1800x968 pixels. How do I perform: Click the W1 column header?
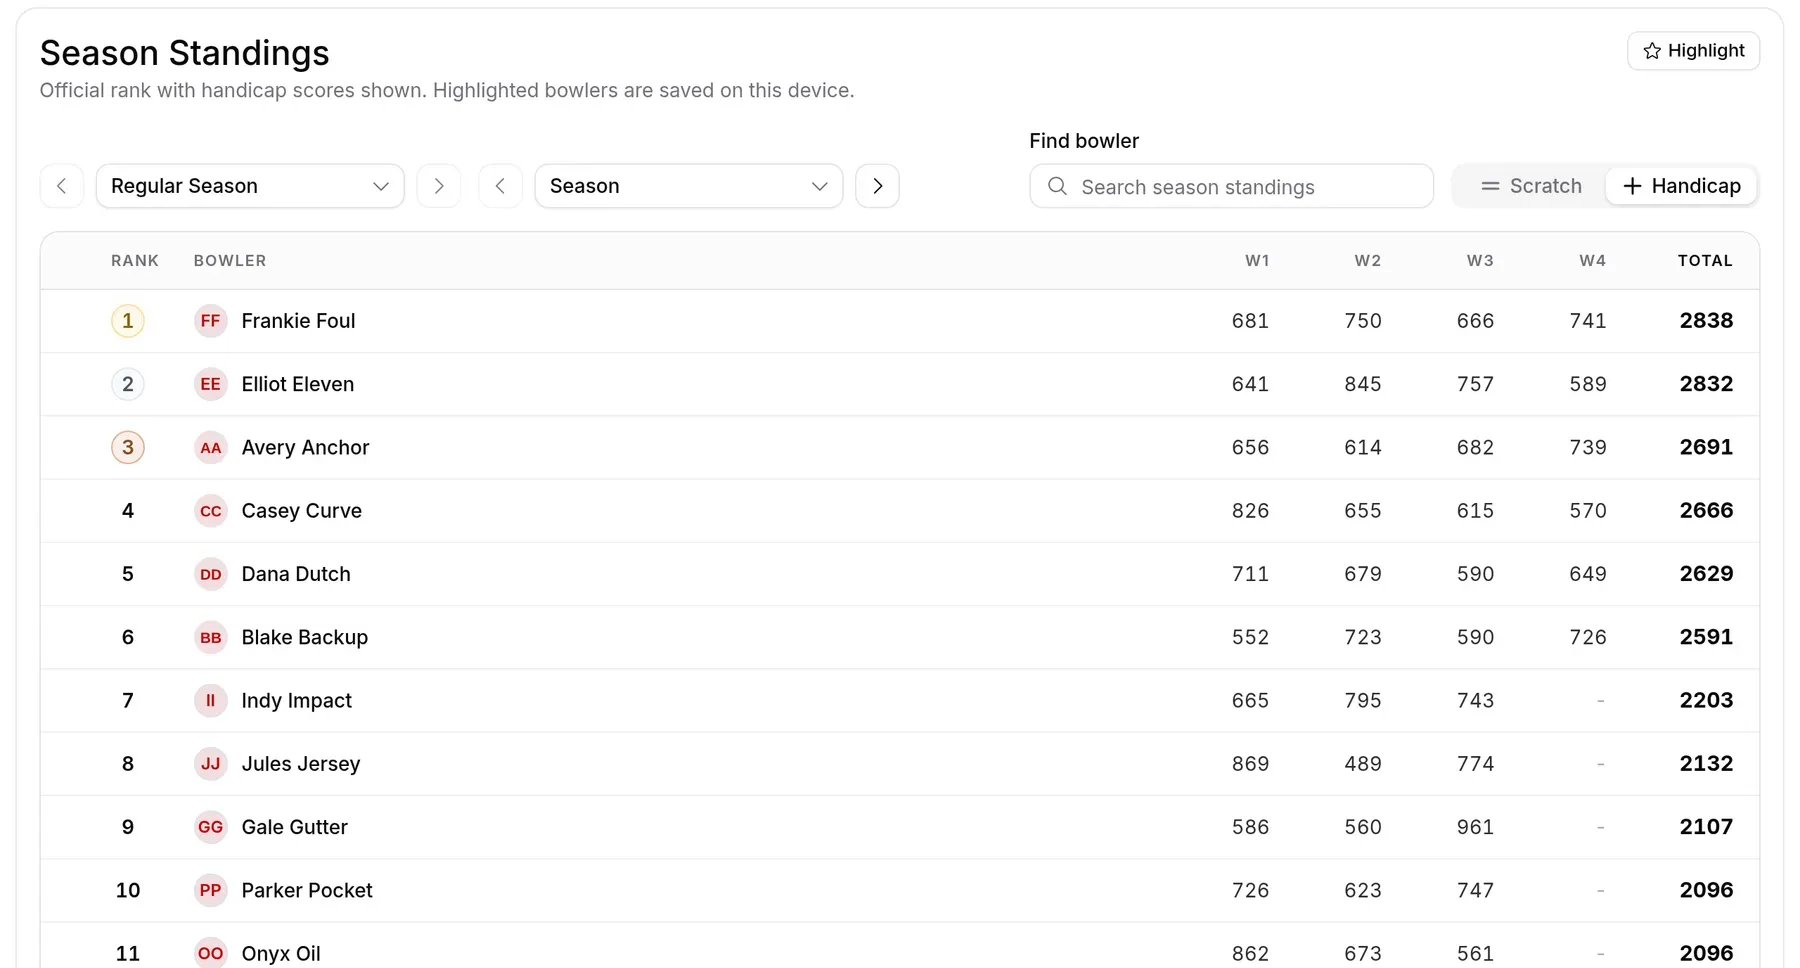(1257, 261)
